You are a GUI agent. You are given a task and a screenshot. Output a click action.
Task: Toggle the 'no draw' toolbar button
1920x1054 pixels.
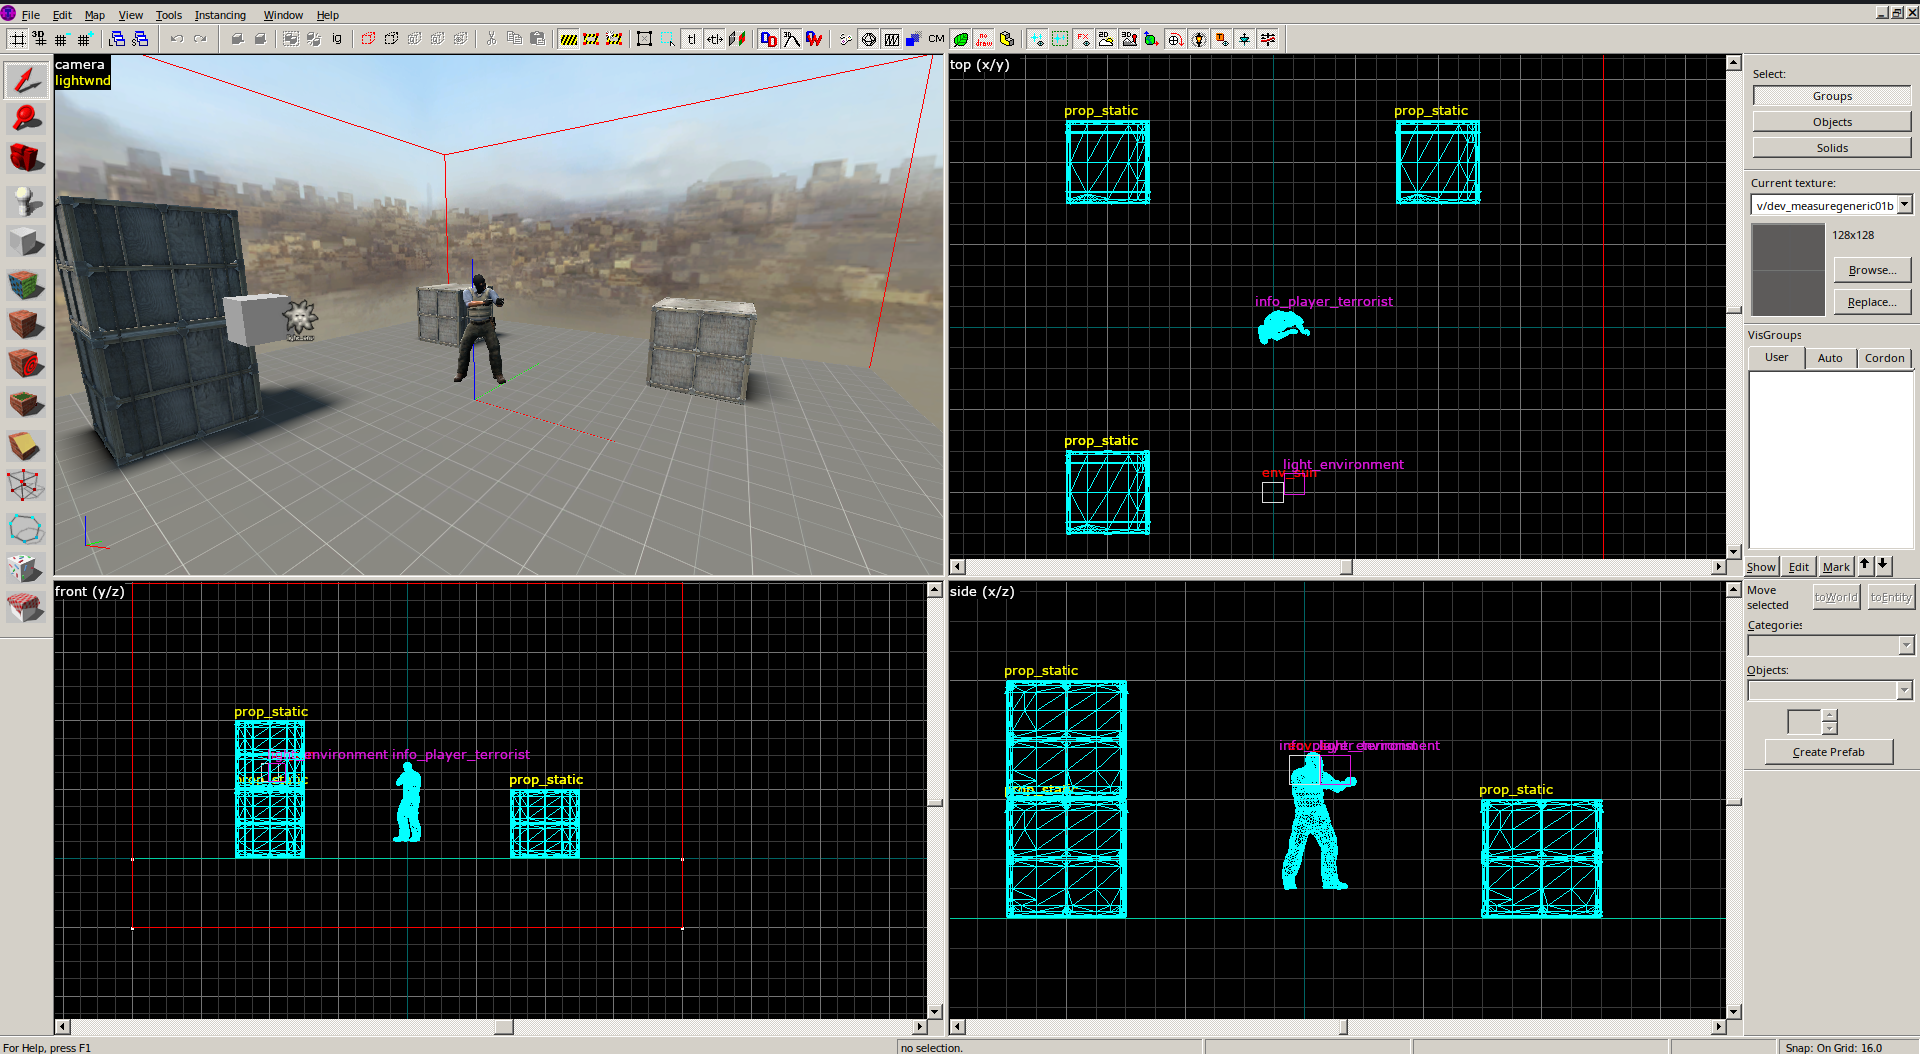[x=984, y=39]
